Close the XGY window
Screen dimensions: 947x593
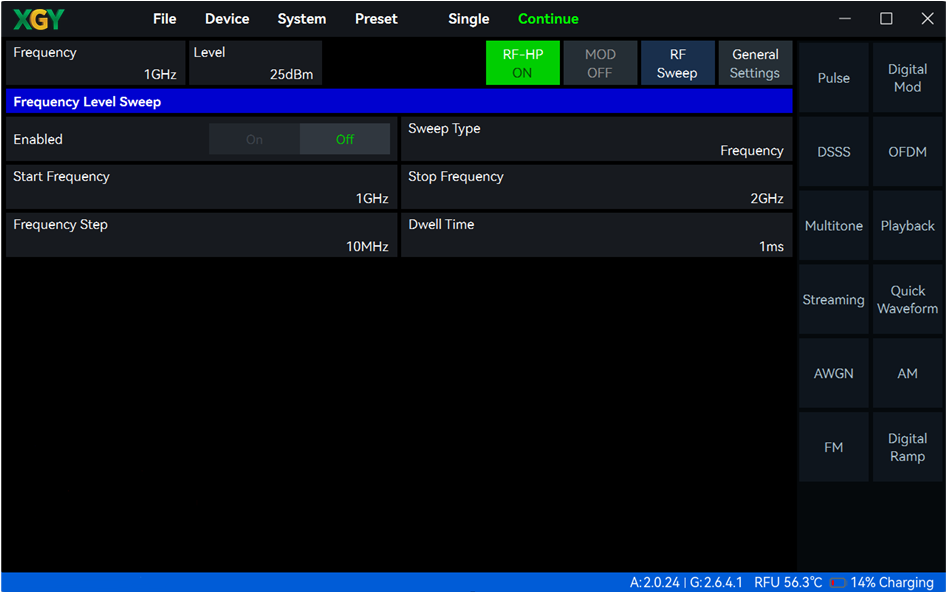[928, 19]
